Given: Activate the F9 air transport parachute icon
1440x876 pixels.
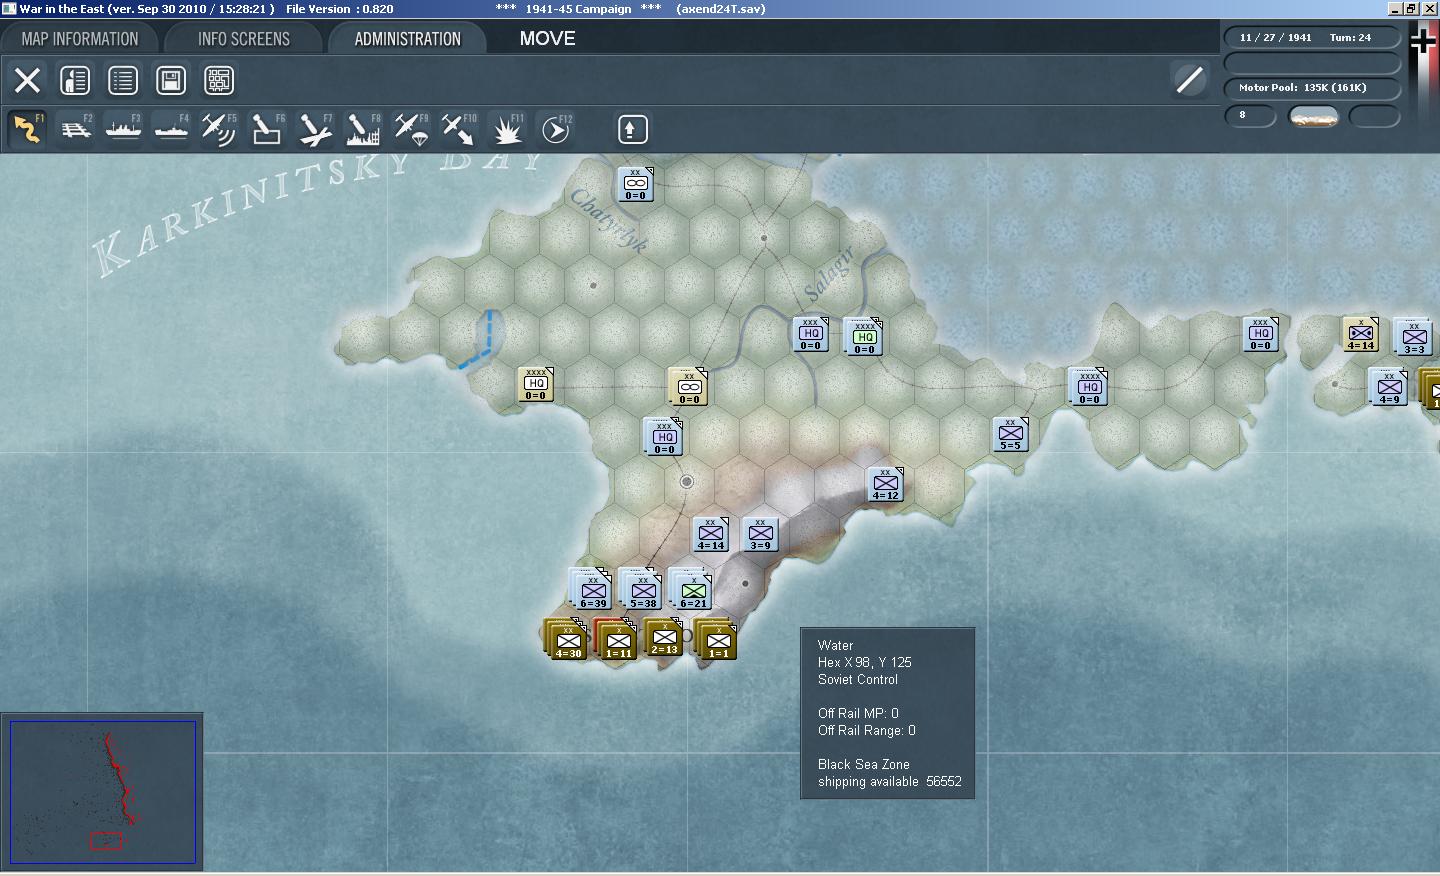Looking at the screenshot, I should pyautogui.click(x=411, y=129).
